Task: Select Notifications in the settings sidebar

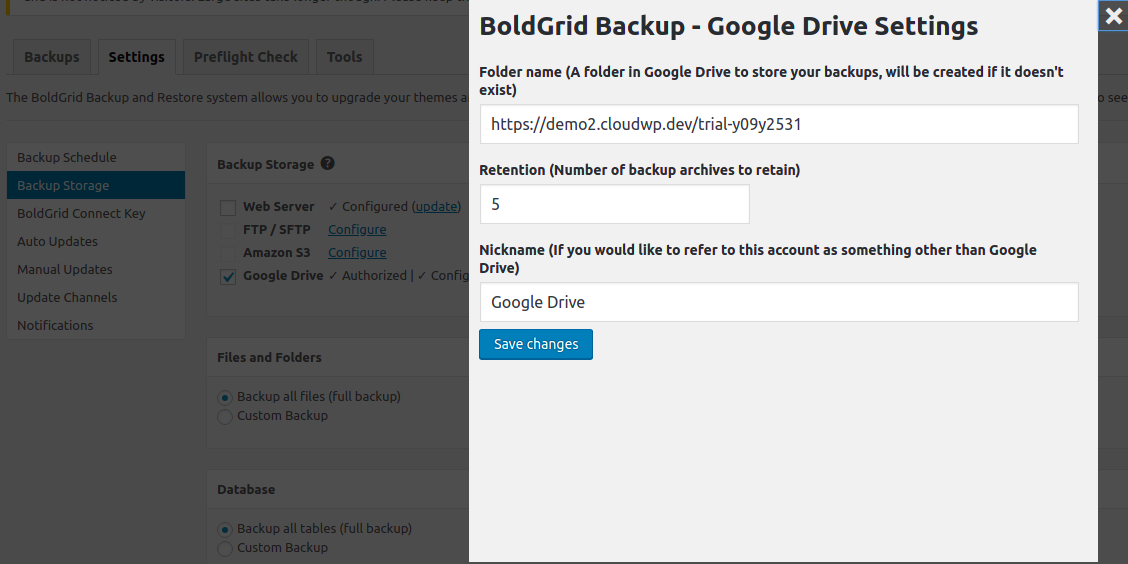Action: coord(55,325)
